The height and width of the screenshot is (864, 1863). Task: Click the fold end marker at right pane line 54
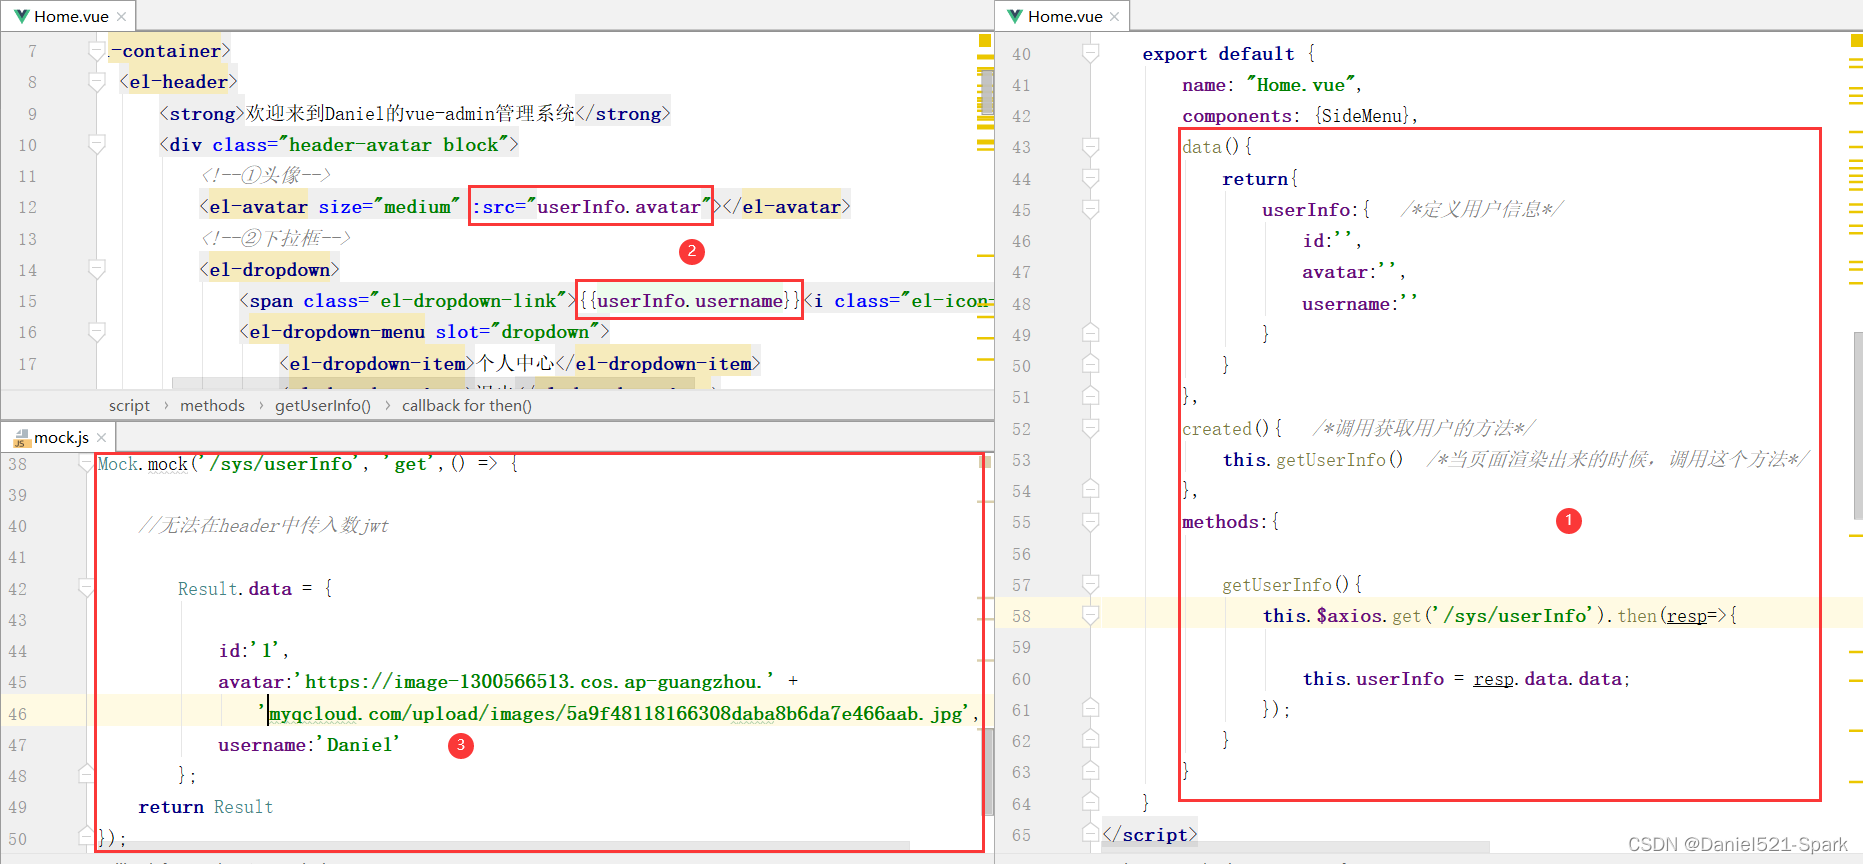pos(1091,490)
